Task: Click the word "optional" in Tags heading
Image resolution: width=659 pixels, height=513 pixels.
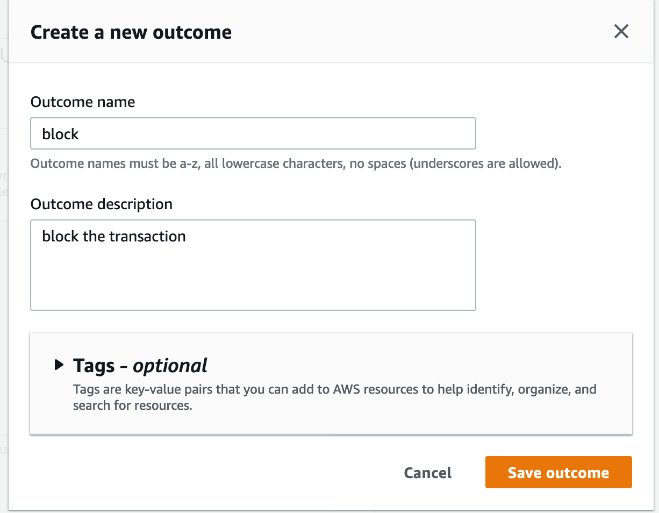Action: [170, 365]
